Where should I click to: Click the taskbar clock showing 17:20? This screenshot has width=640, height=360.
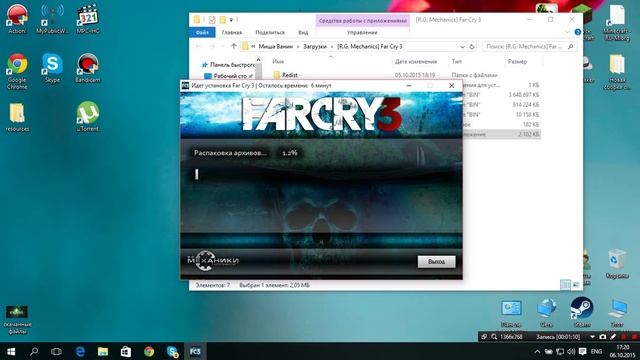(x=623, y=351)
